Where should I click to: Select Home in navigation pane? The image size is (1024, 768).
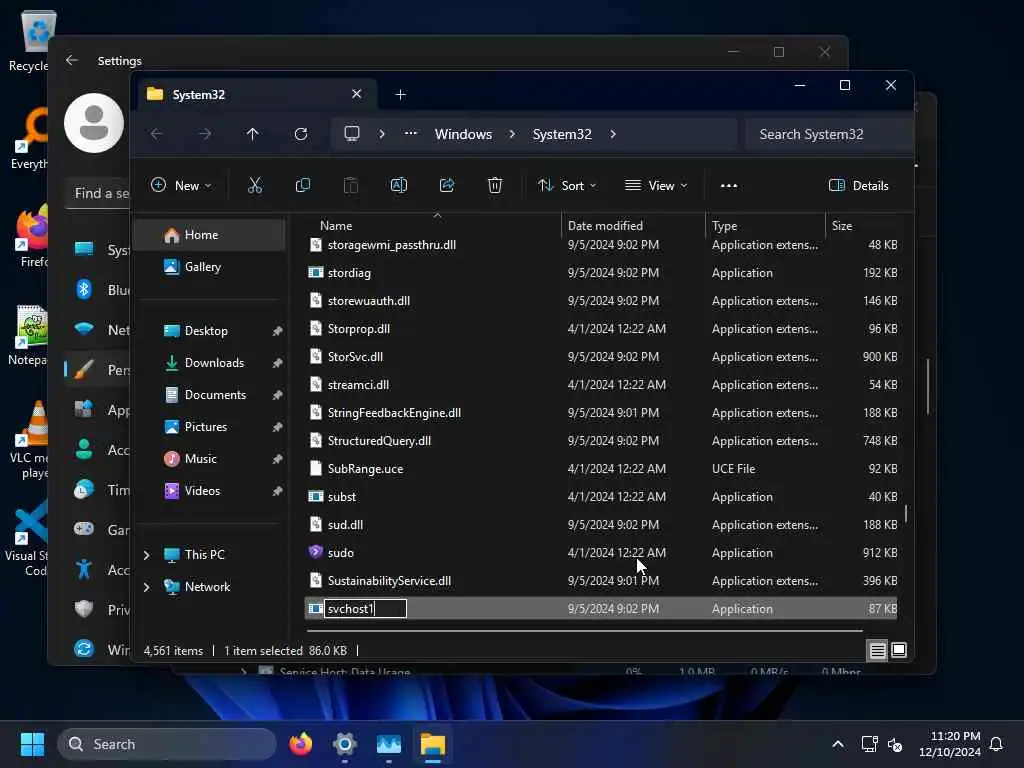pos(210,235)
